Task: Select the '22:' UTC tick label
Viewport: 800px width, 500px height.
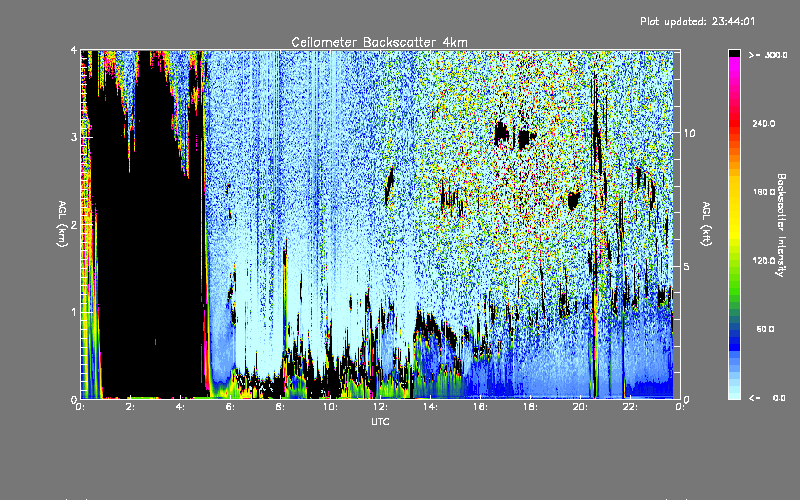Action: [x=630, y=407]
